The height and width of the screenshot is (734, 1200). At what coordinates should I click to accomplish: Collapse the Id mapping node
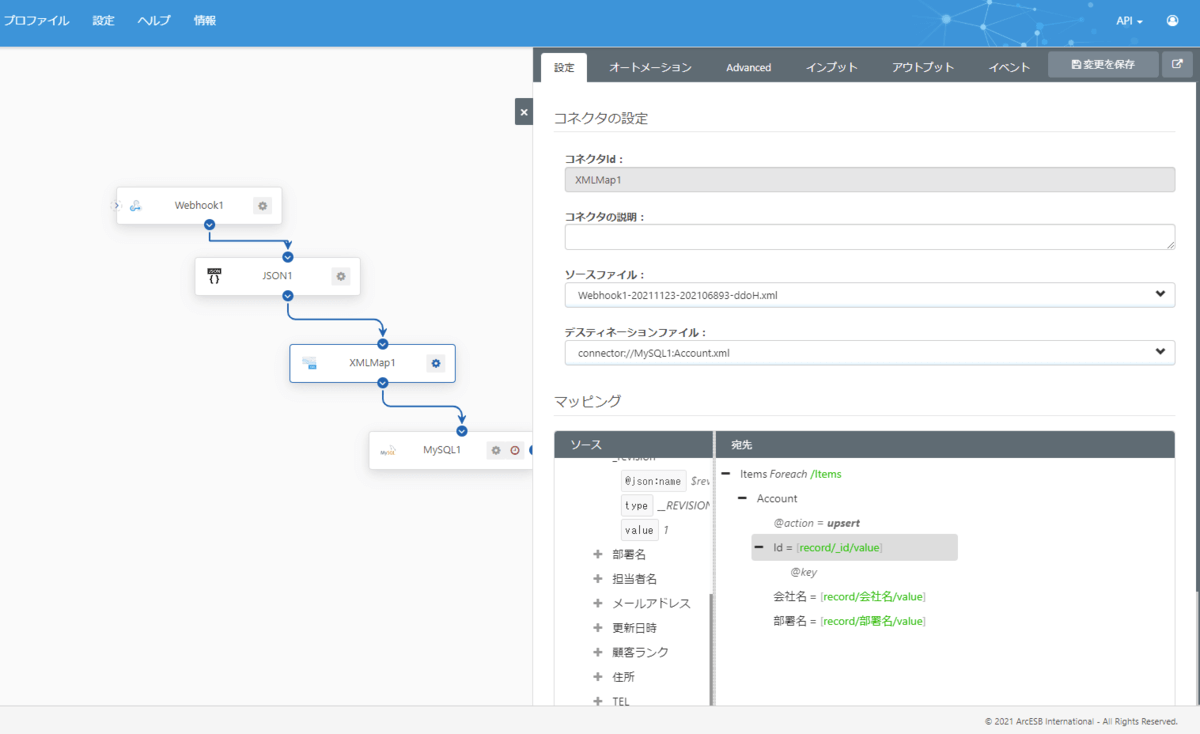point(759,547)
